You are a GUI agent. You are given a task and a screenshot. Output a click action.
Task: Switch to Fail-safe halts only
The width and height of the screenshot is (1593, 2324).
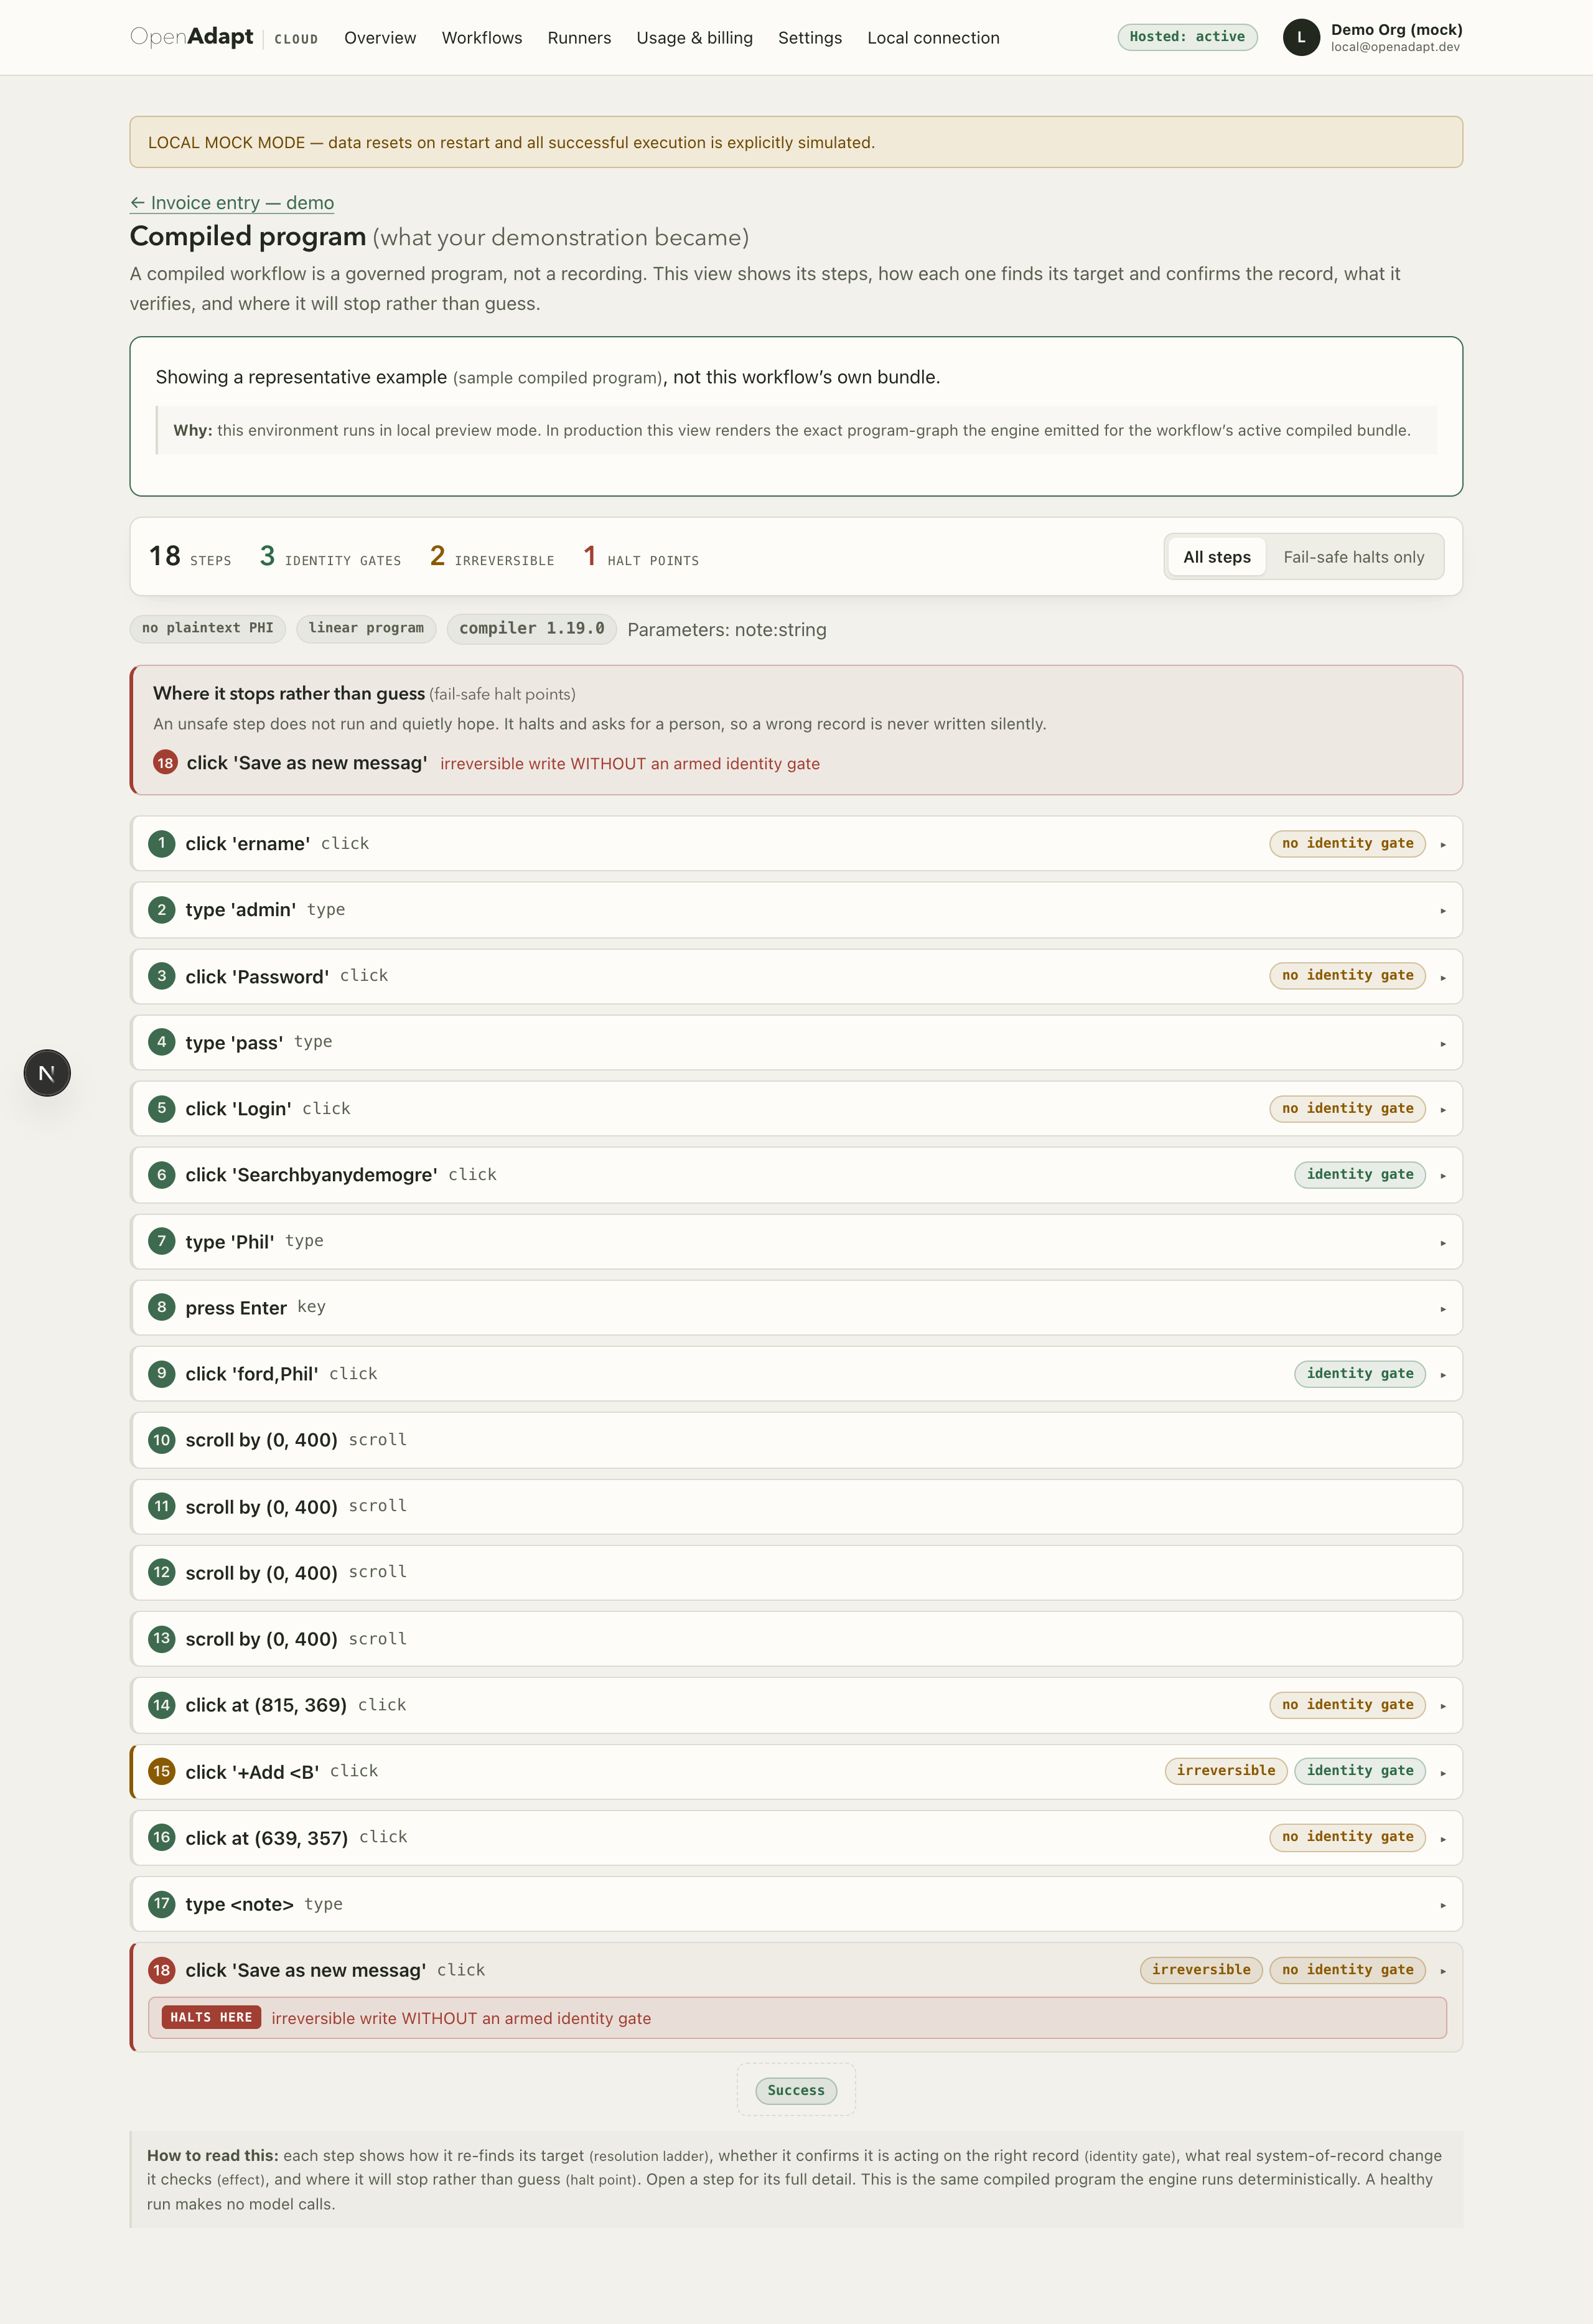point(1354,557)
